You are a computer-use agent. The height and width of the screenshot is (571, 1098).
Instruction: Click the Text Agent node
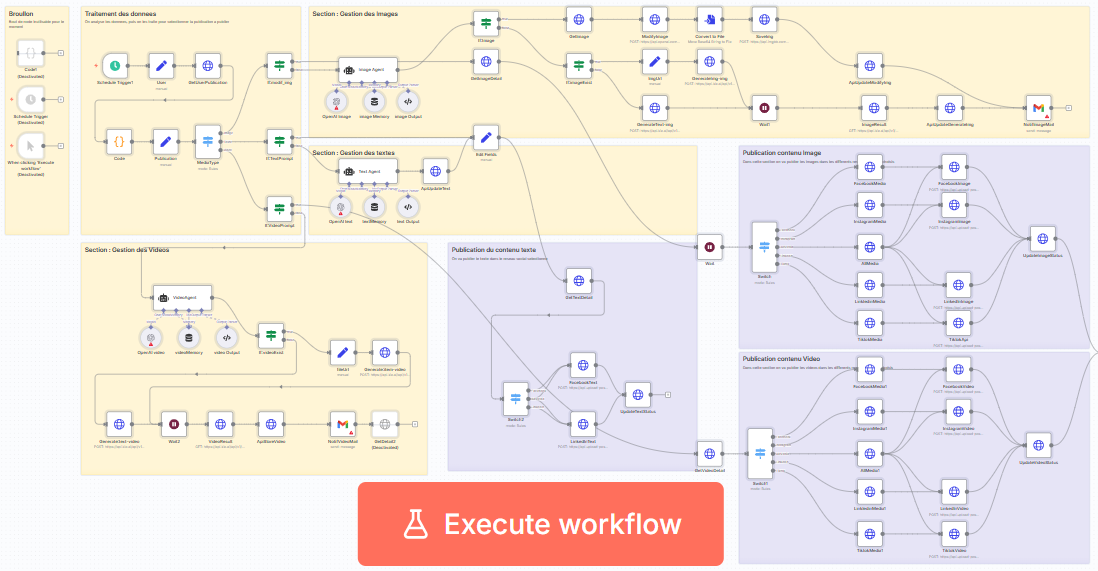(367, 171)
